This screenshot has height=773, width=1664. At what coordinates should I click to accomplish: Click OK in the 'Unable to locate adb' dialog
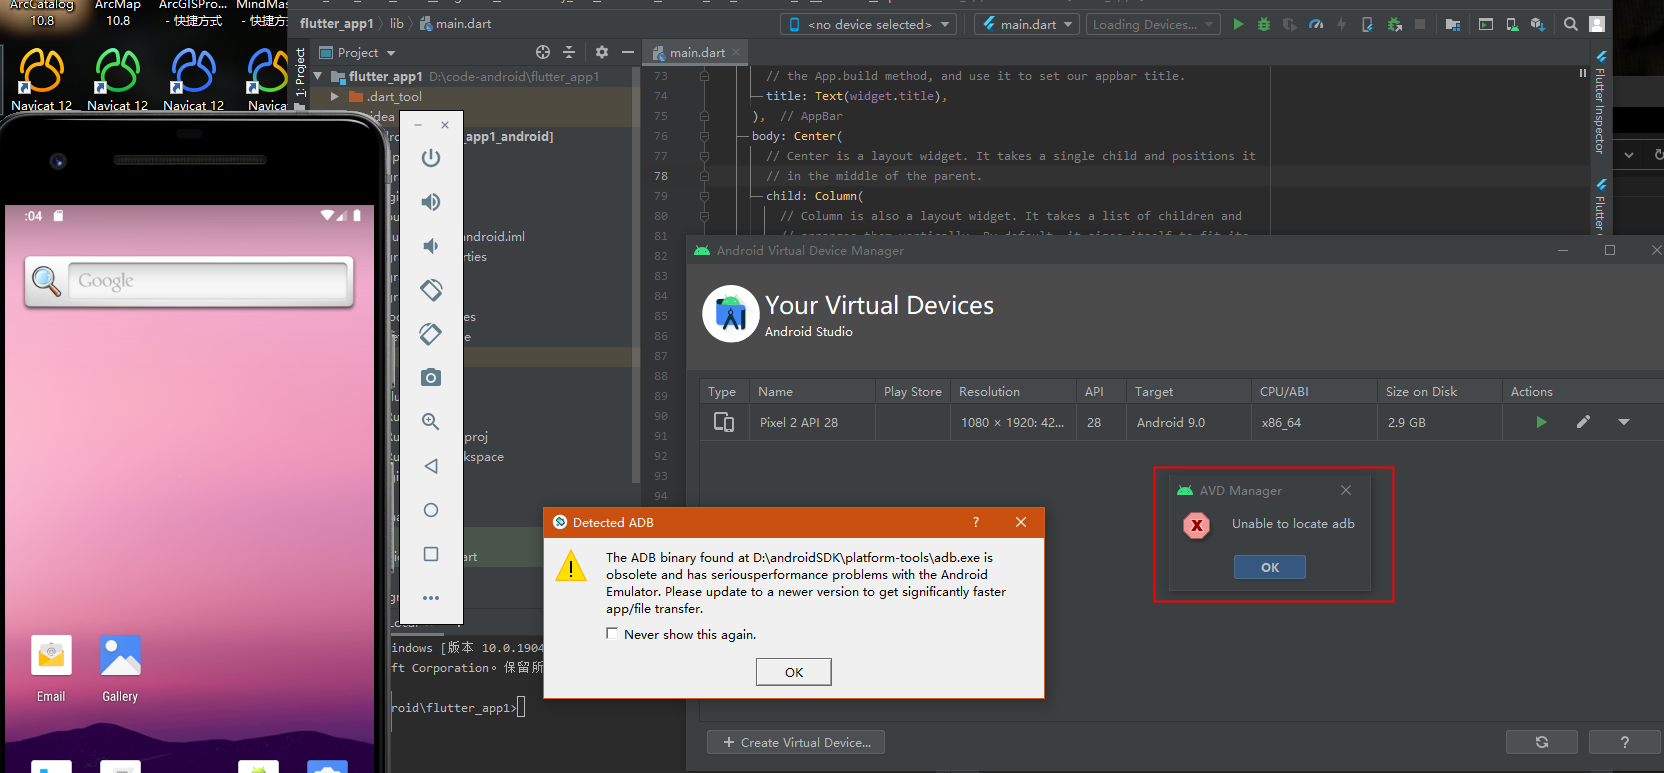tap(1269, 567)
